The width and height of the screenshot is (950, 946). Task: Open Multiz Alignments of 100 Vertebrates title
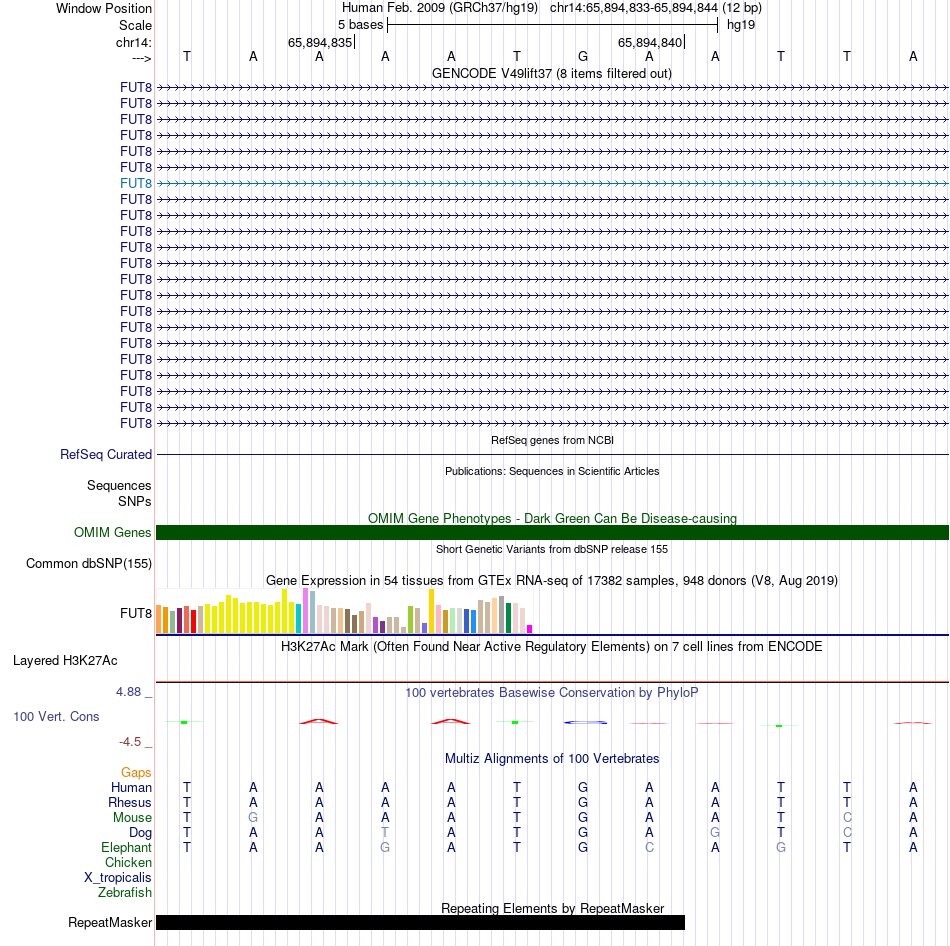(552, 758)
